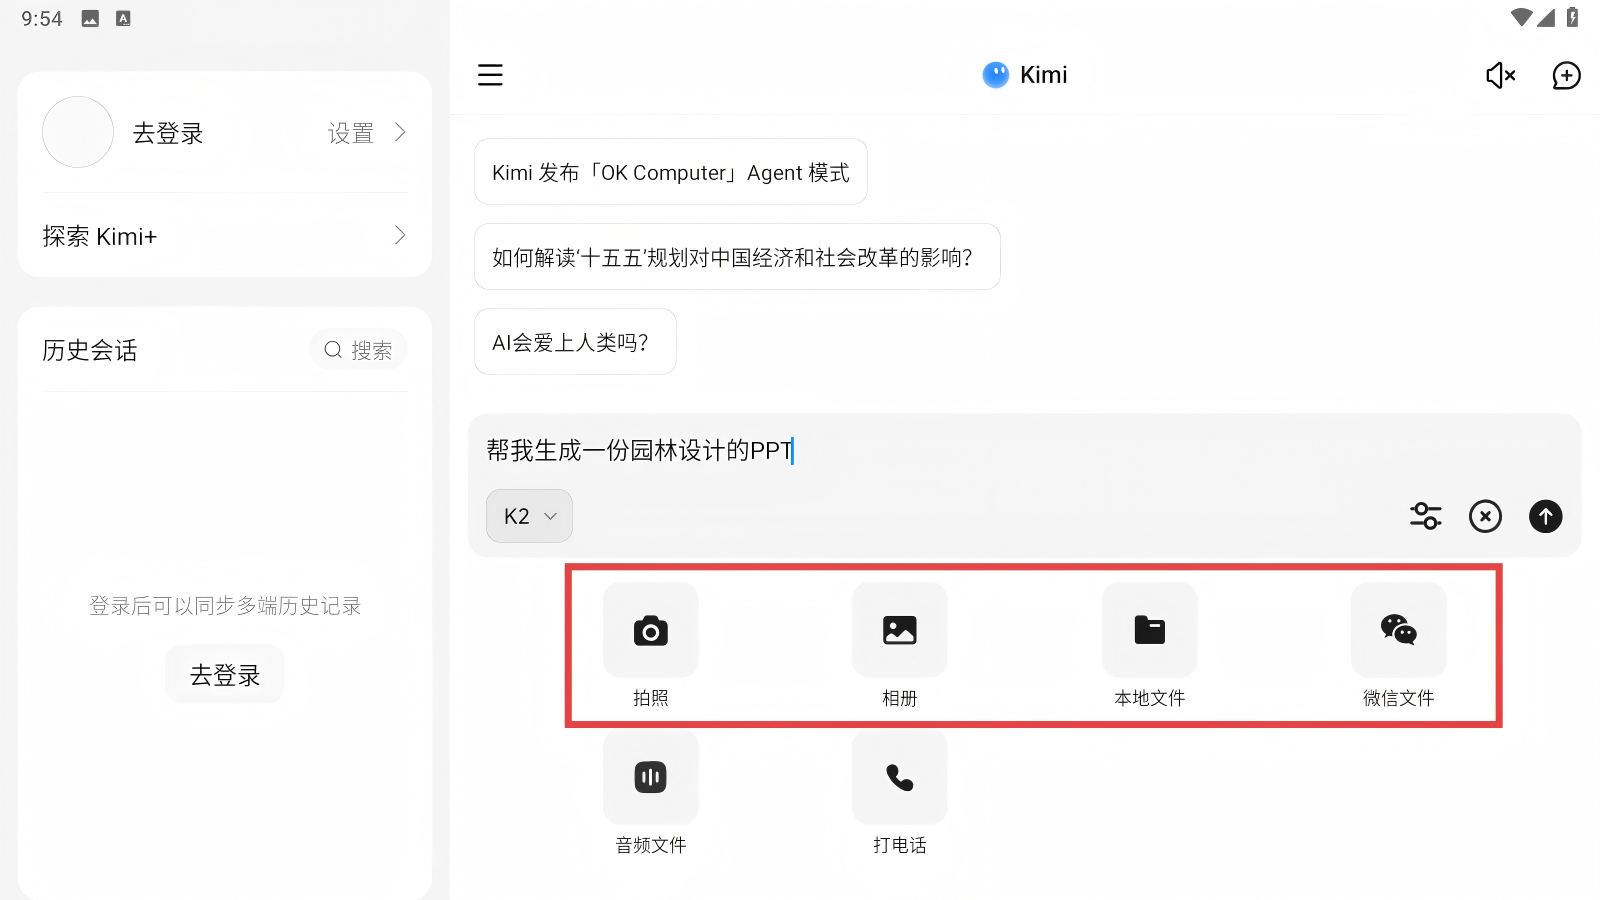Viewport: 1600px width, 900px height.
Task: Focus the message input text field
Action: (1000, 451)
